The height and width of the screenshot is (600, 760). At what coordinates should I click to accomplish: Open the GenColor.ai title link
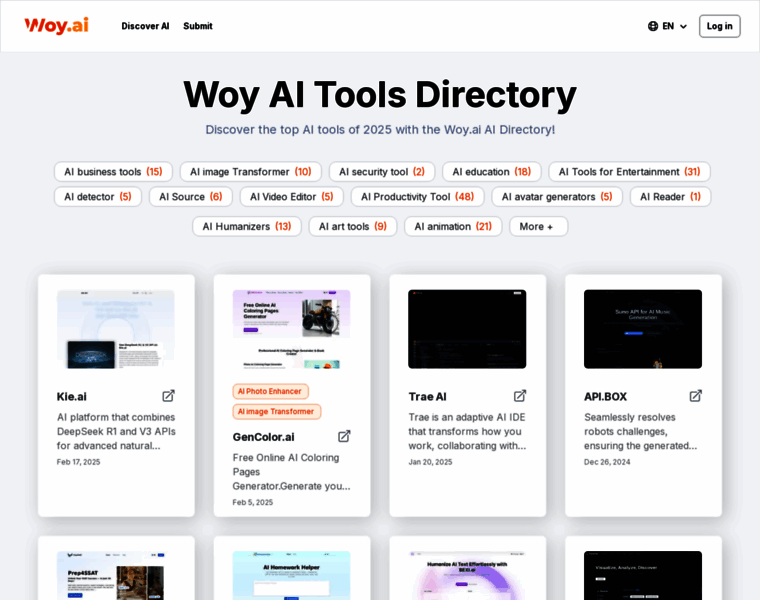(x=263, y=437)
